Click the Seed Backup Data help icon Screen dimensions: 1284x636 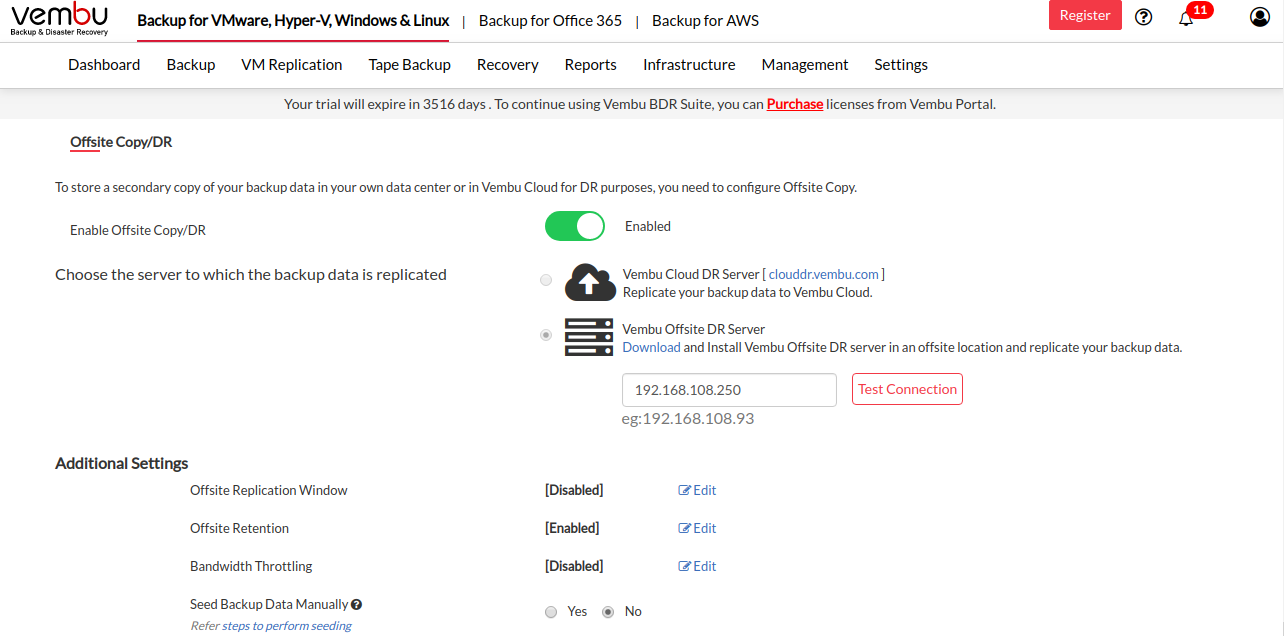pos(356,604)
